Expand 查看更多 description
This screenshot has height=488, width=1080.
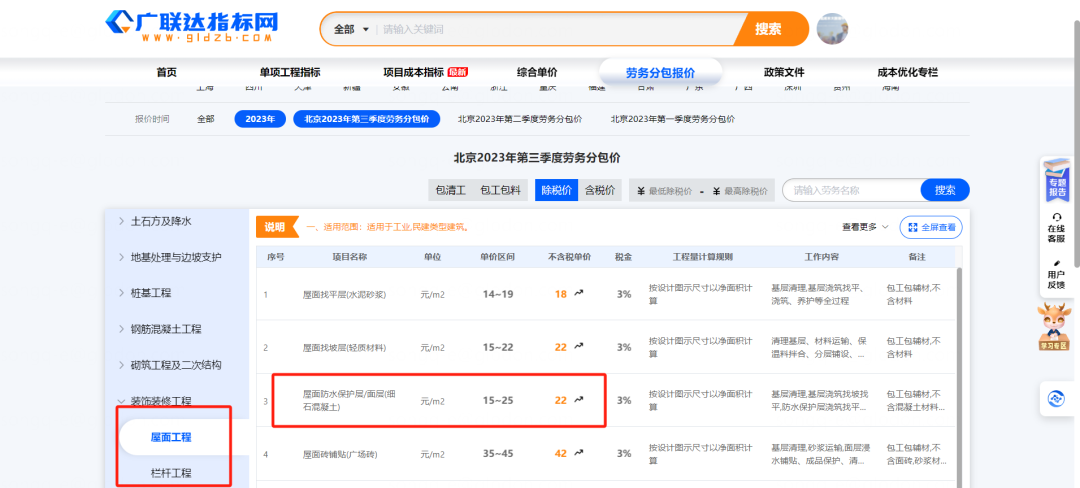[865, 226]
